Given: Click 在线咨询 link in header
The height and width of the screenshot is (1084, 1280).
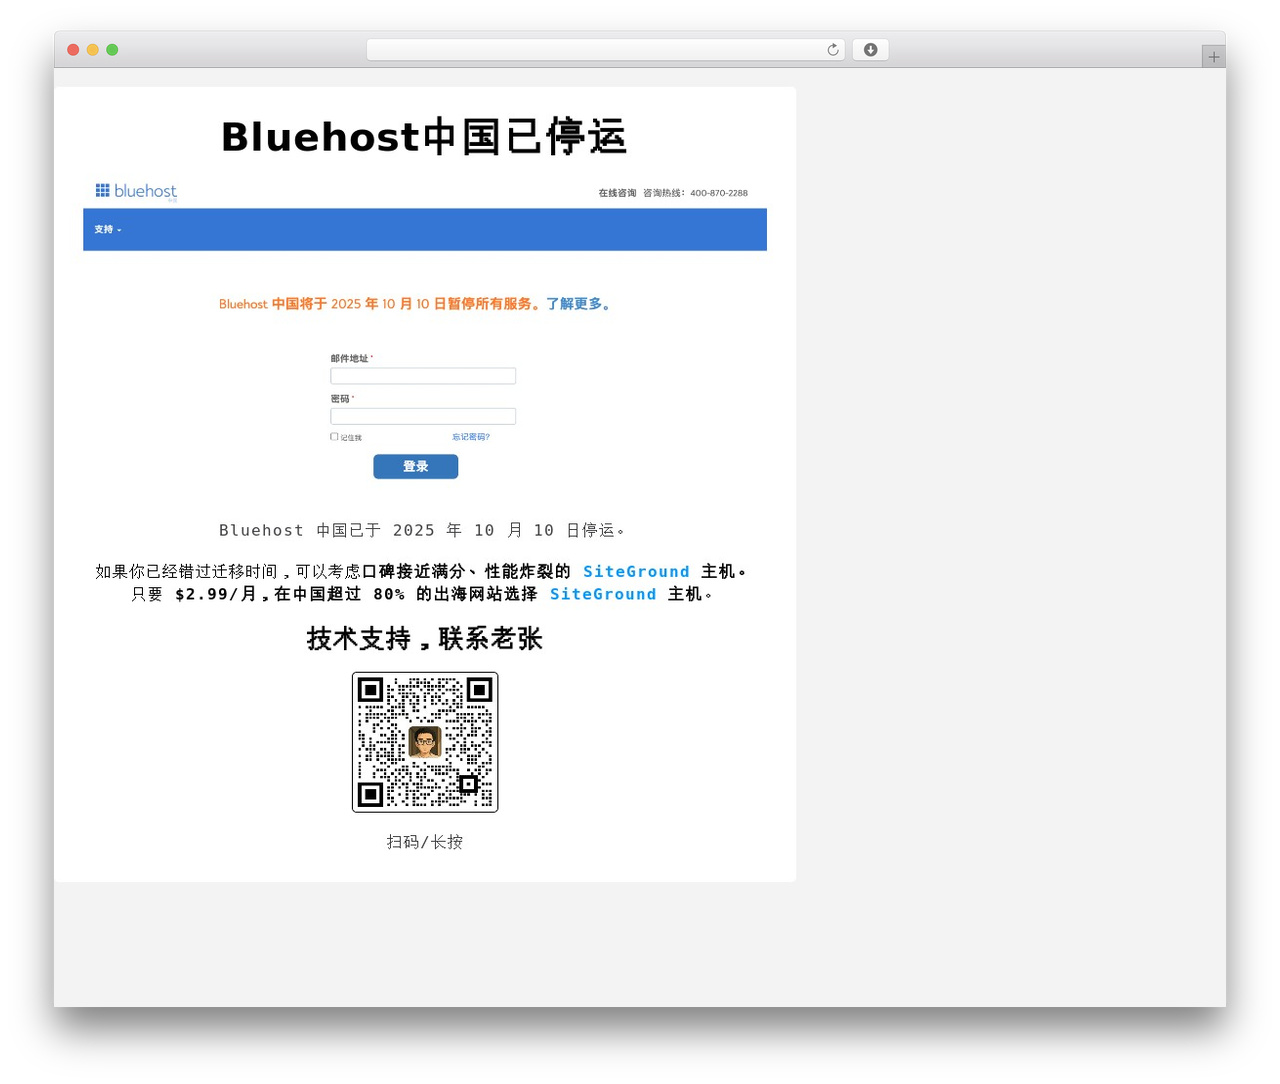Looking at the screenshot, I should [x=617, y=193].
